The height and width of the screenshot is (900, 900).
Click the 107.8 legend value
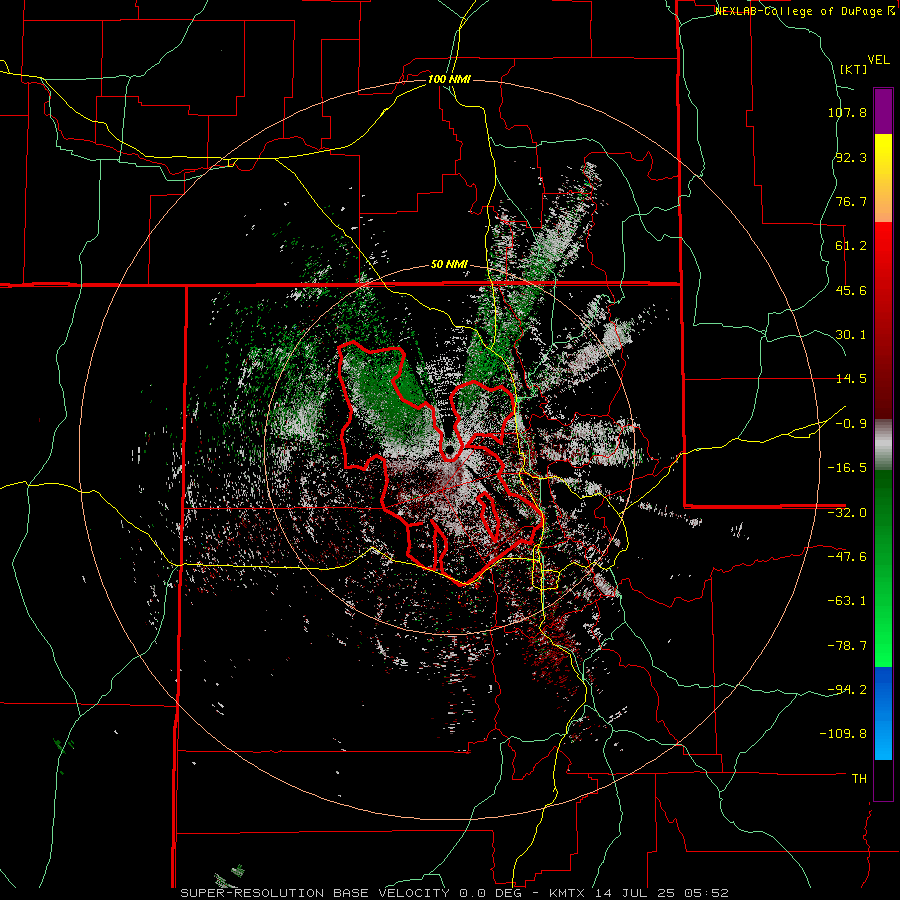click(x=847, y=112)
